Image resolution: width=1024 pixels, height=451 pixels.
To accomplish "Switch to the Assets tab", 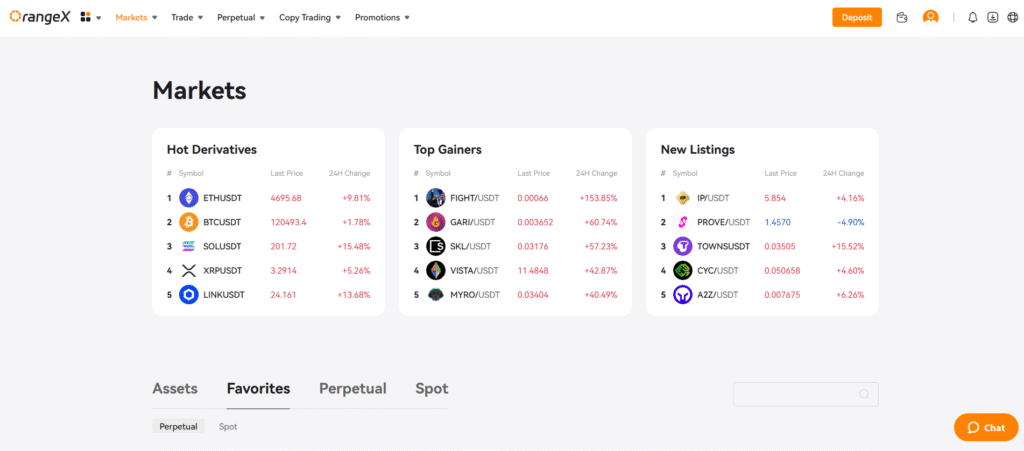I will (175, 389).
